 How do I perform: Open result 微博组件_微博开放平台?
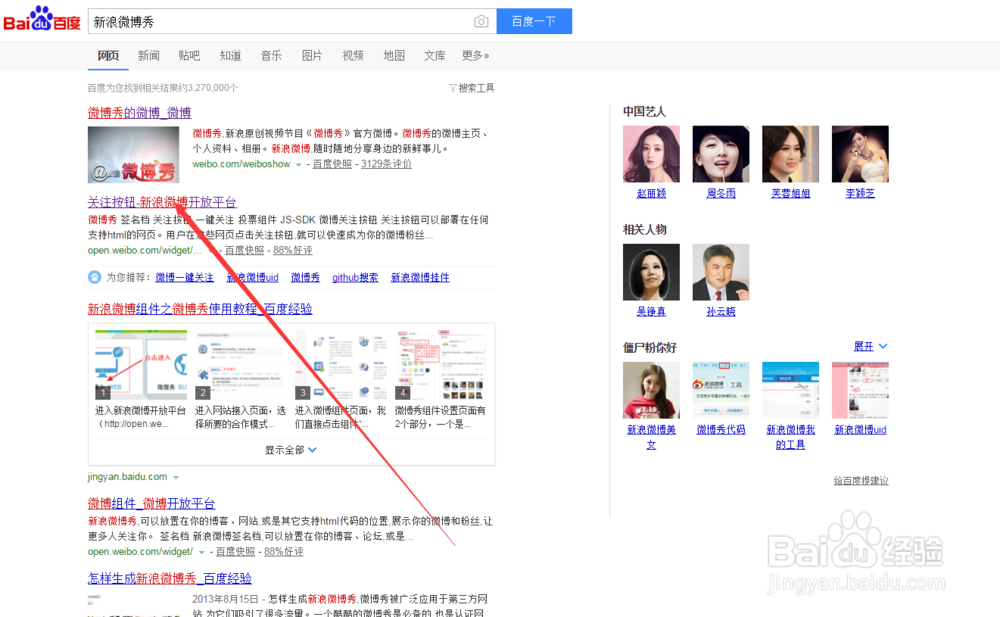[151, 503]
